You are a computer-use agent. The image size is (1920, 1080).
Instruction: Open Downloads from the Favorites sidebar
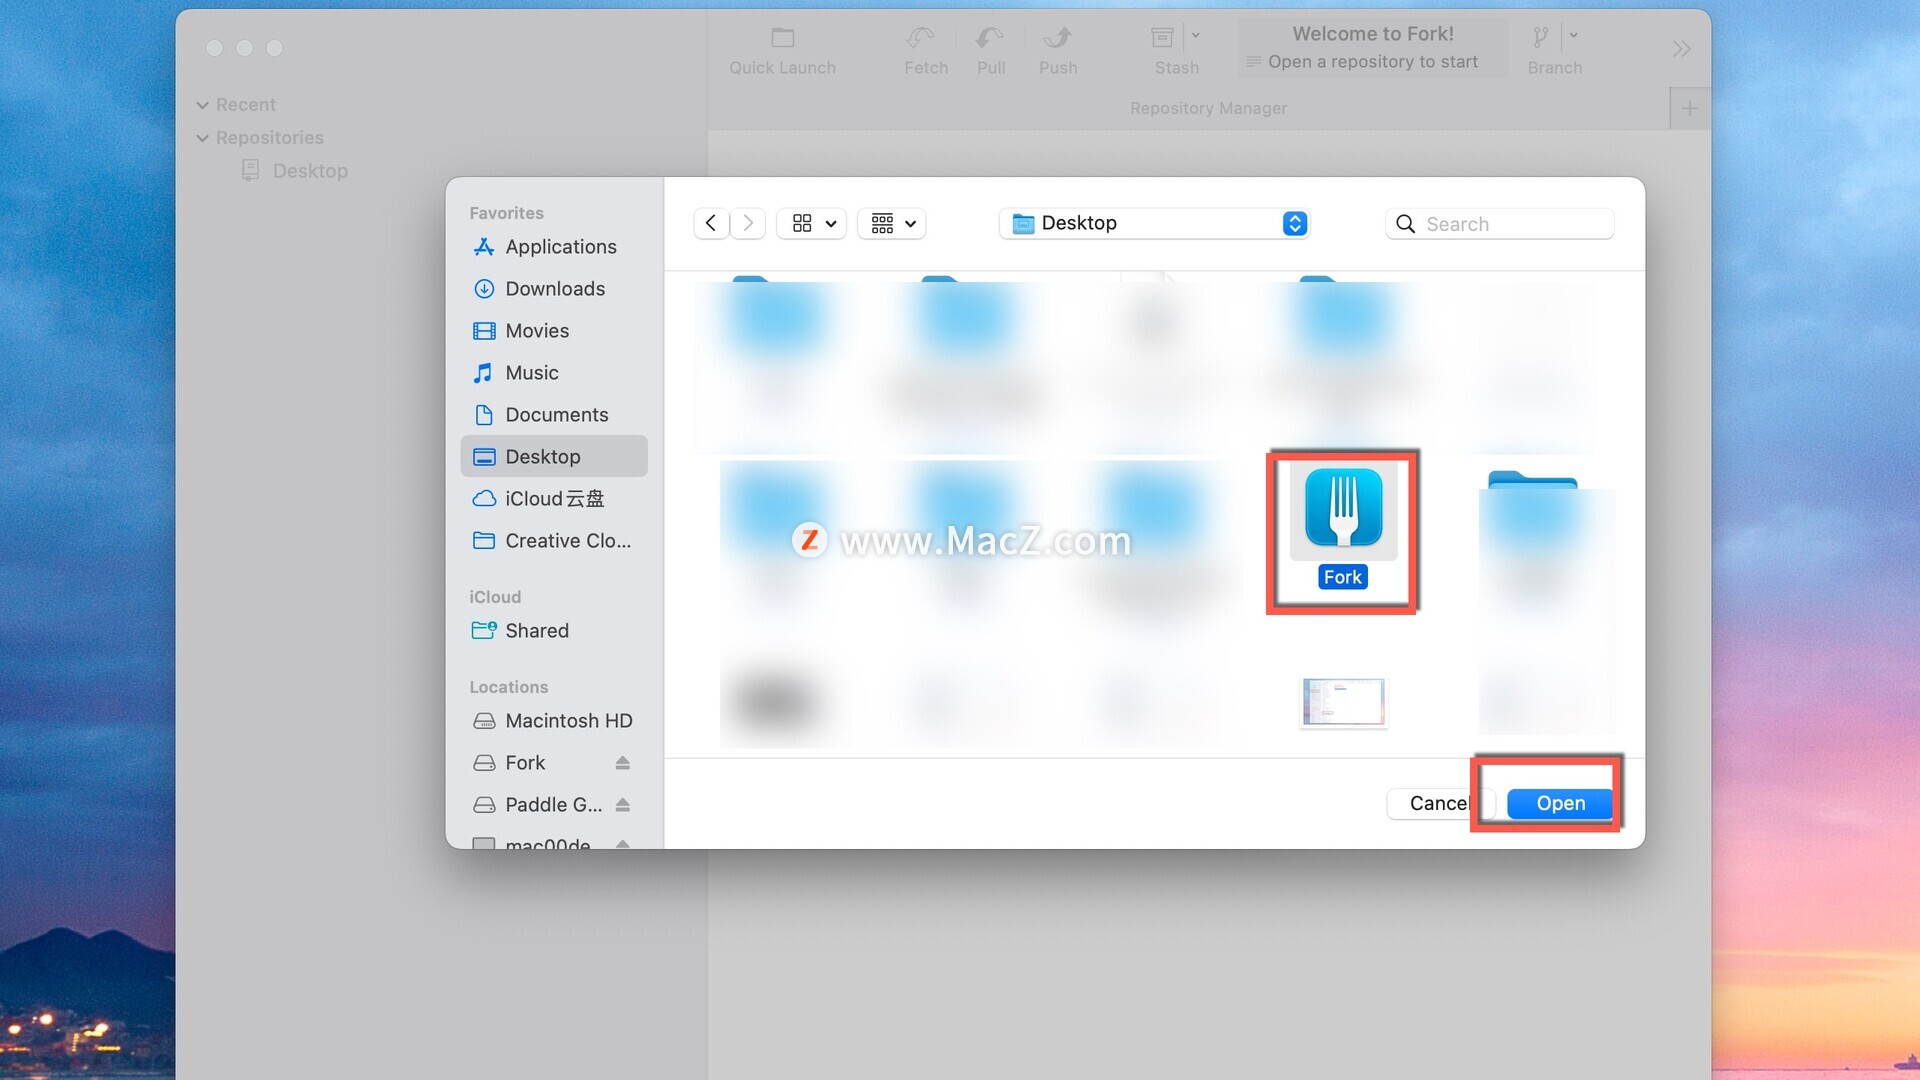(x=554, y=289)
